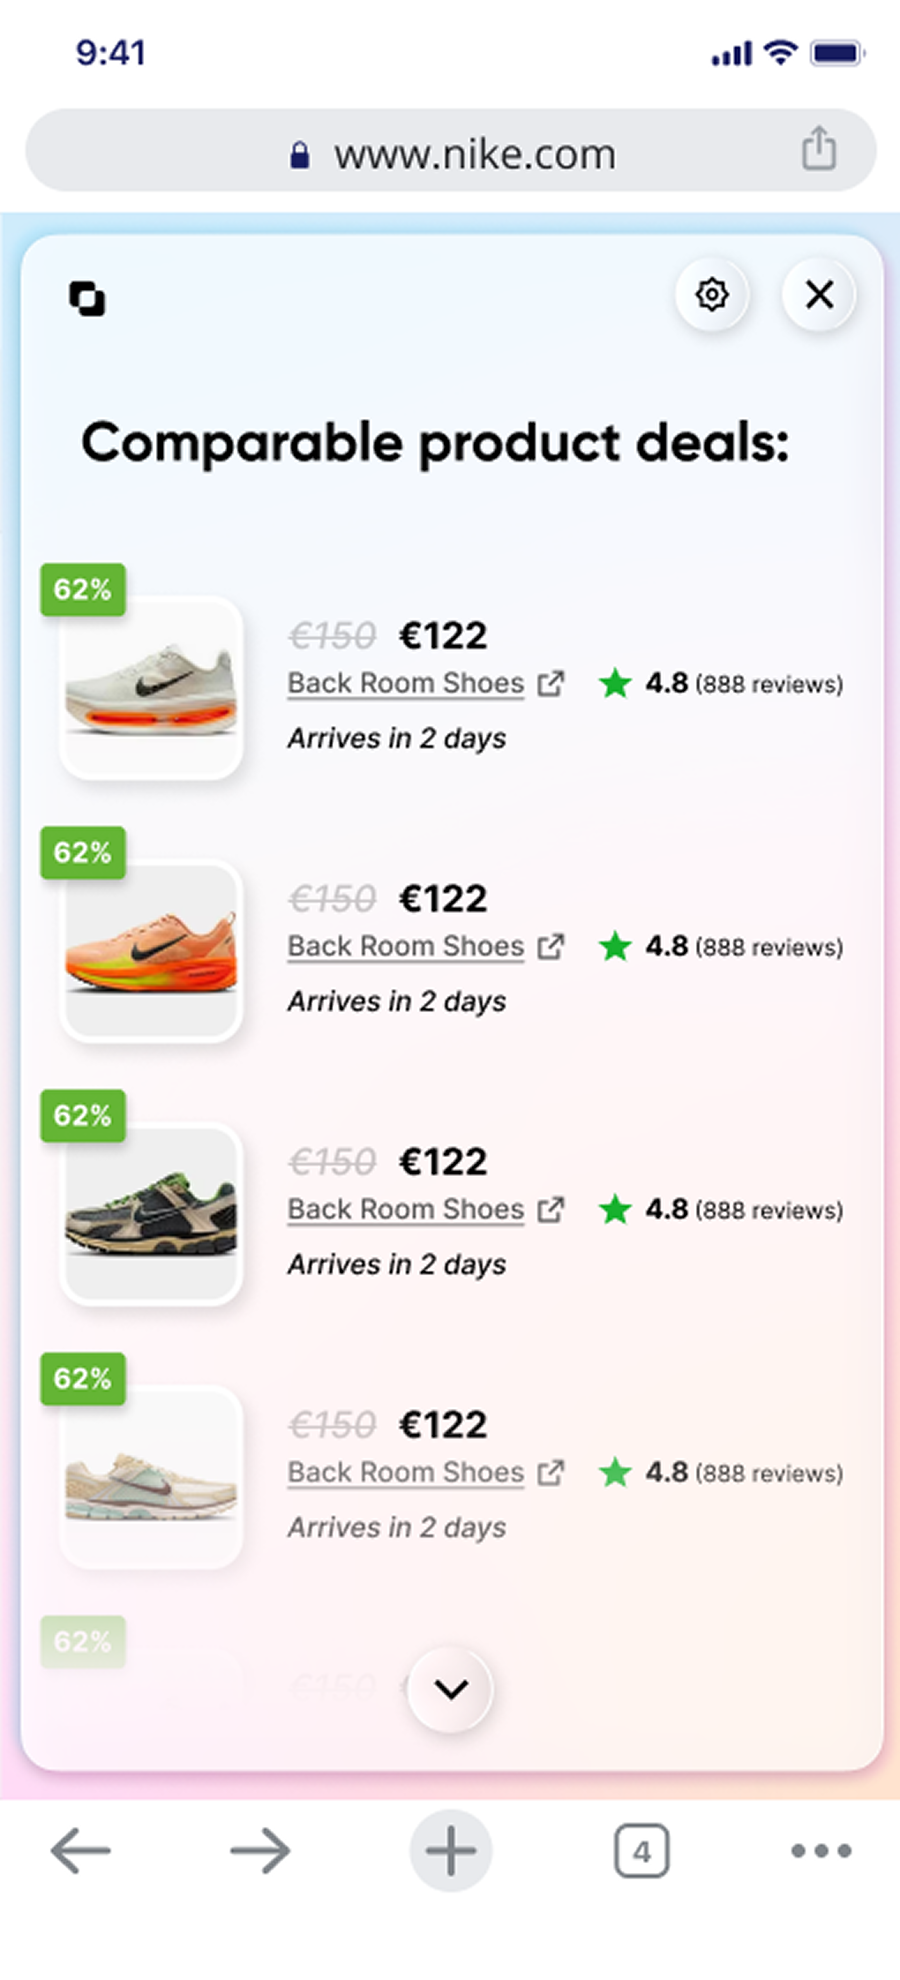This screenshot has height=1980, width=900.
Task: Open second Back Room Shoes link
Action: click(406, 947)
